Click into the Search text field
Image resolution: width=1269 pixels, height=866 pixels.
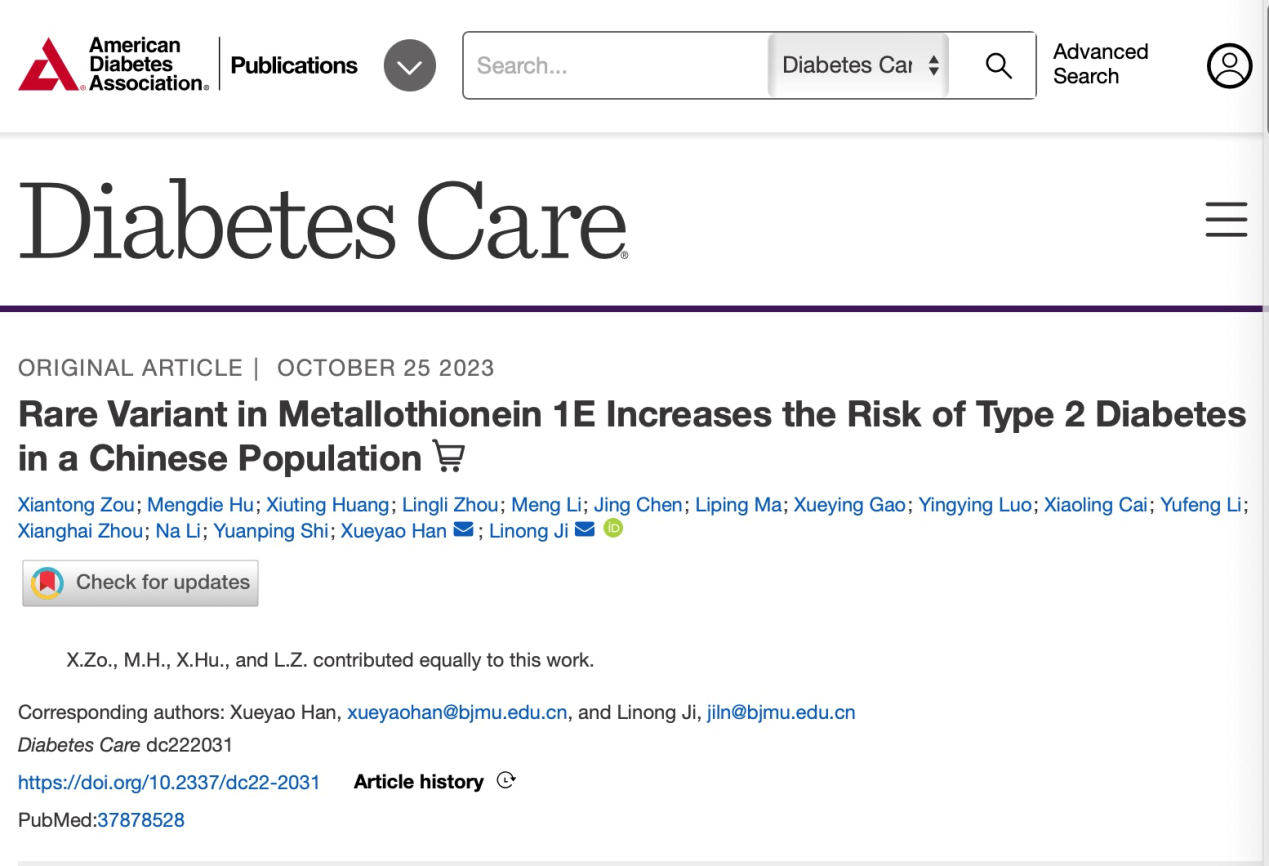click(x=615, y=66)
